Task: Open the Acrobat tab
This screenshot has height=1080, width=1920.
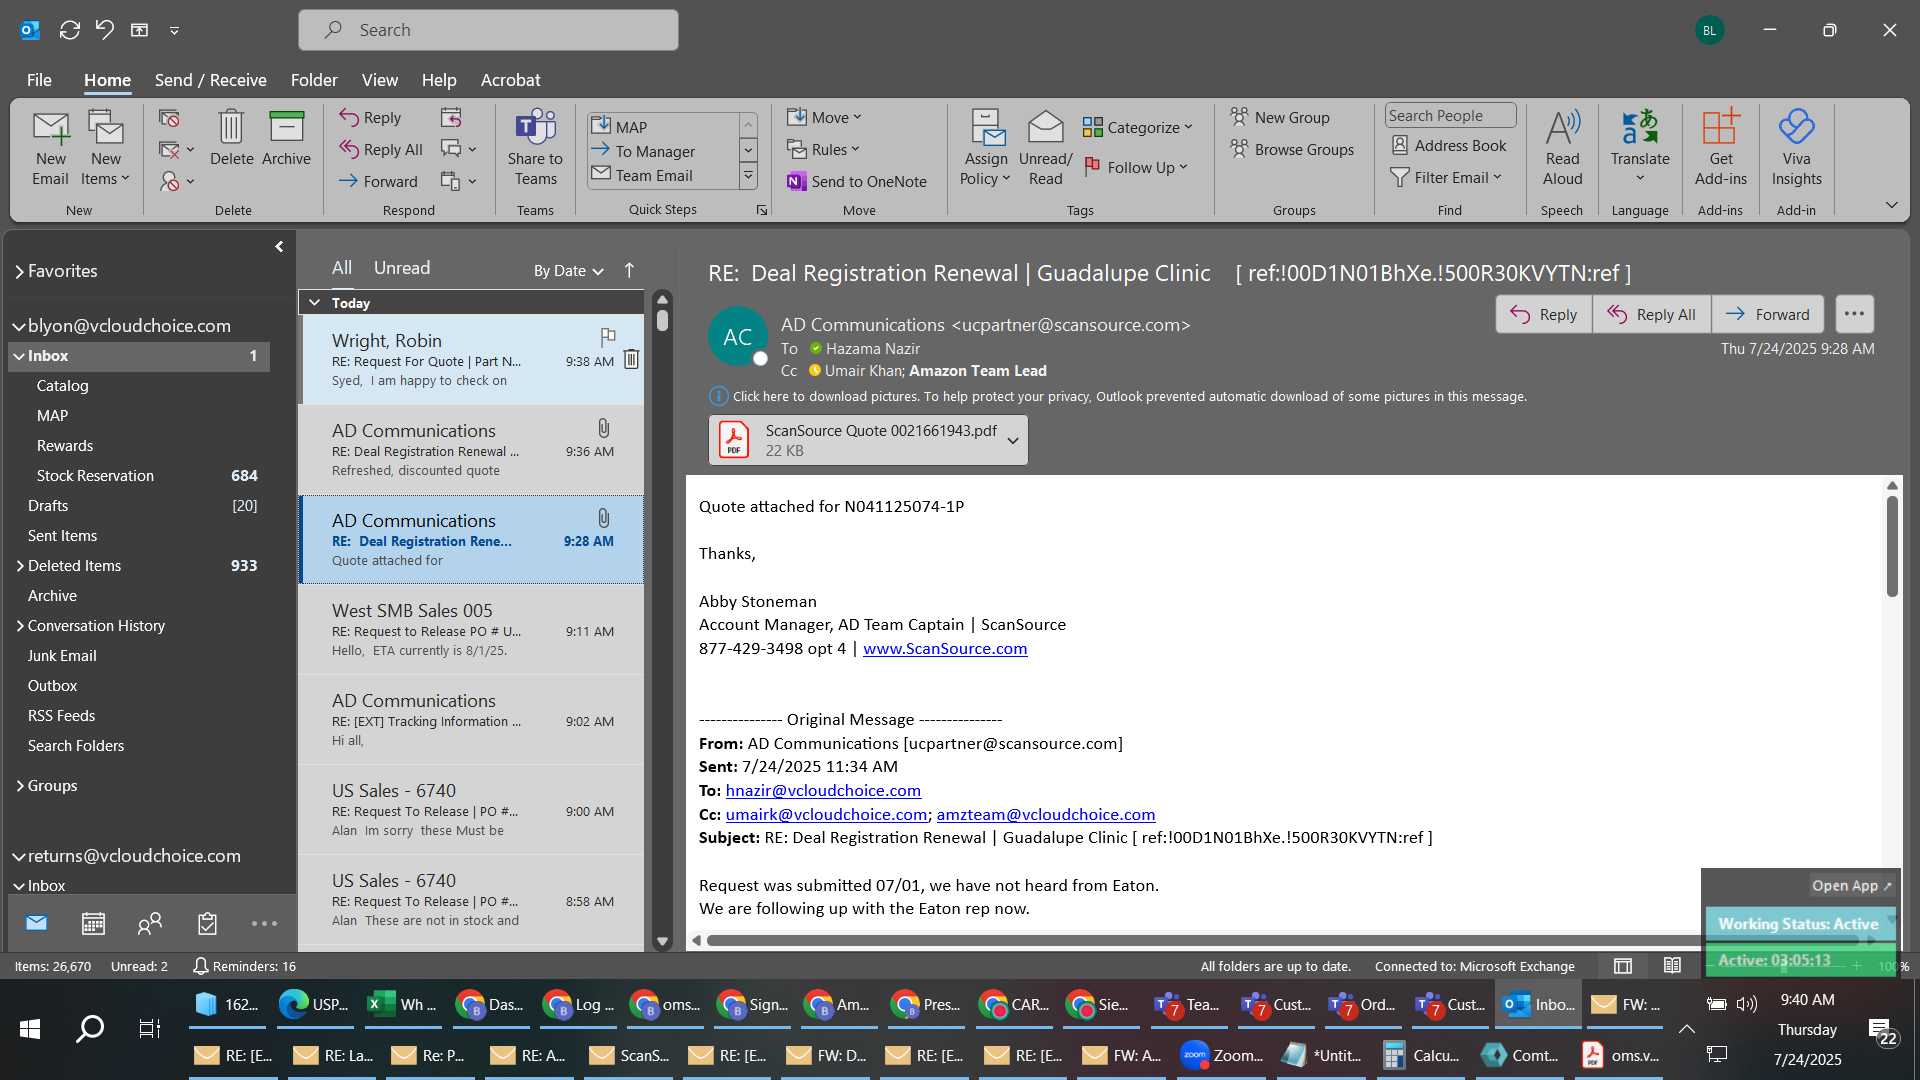Action: (x=510, y=80)
